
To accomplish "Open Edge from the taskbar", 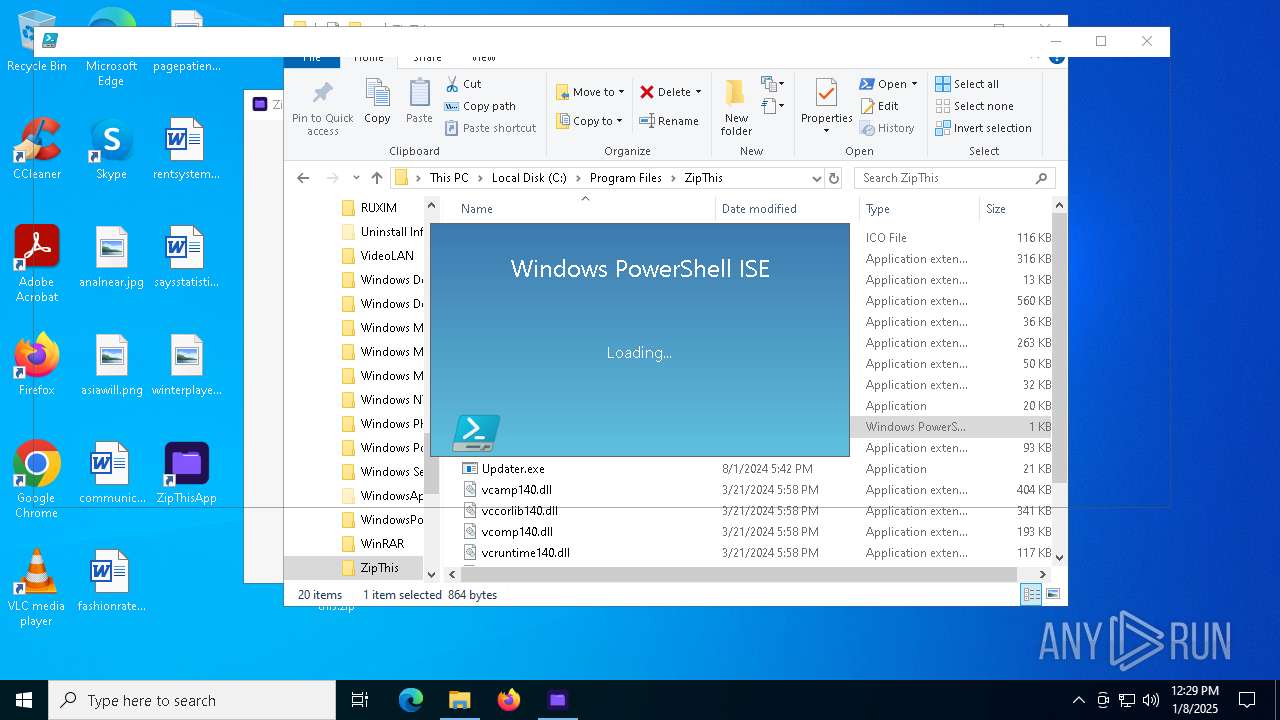I will (x=411, y=700).
